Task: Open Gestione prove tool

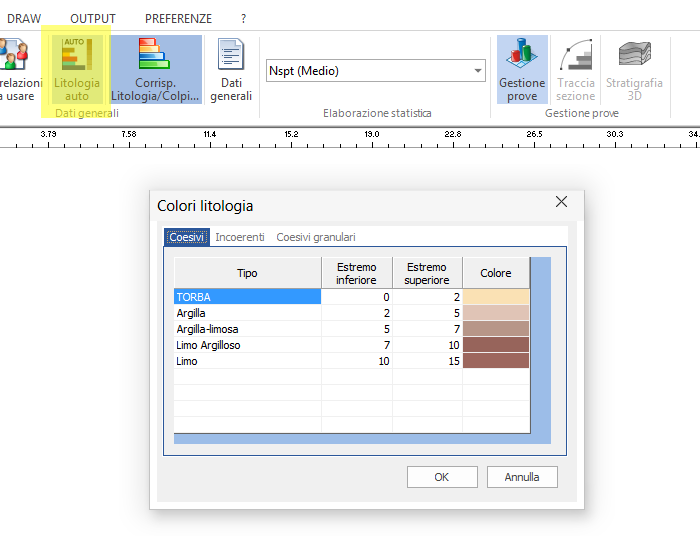Action: pos(522,70)
